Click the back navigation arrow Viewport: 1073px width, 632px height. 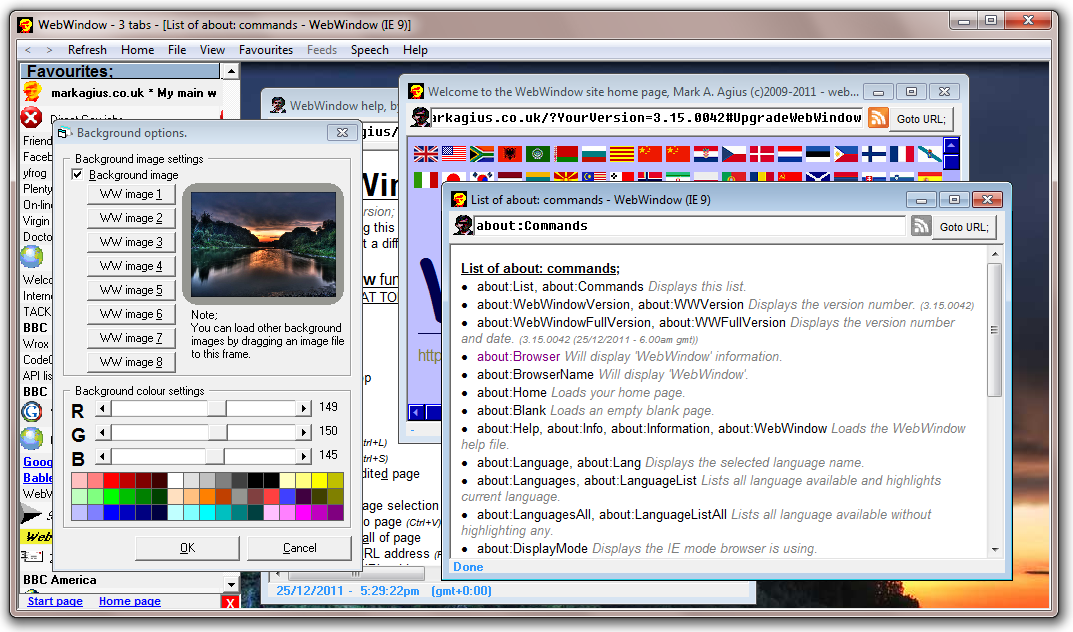(x=28, y=49)
